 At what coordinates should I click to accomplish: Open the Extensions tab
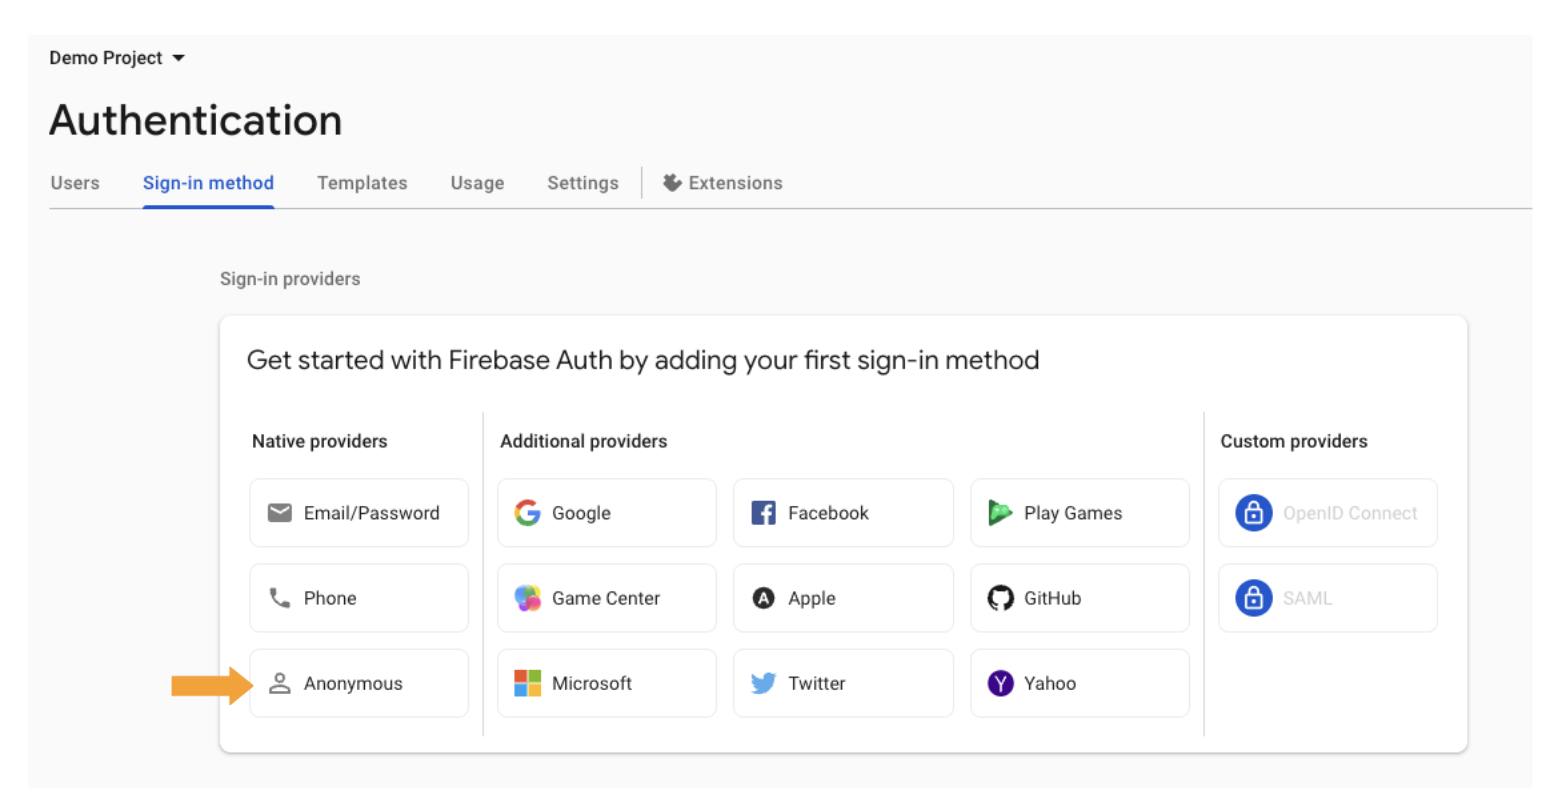click(723, 183)
